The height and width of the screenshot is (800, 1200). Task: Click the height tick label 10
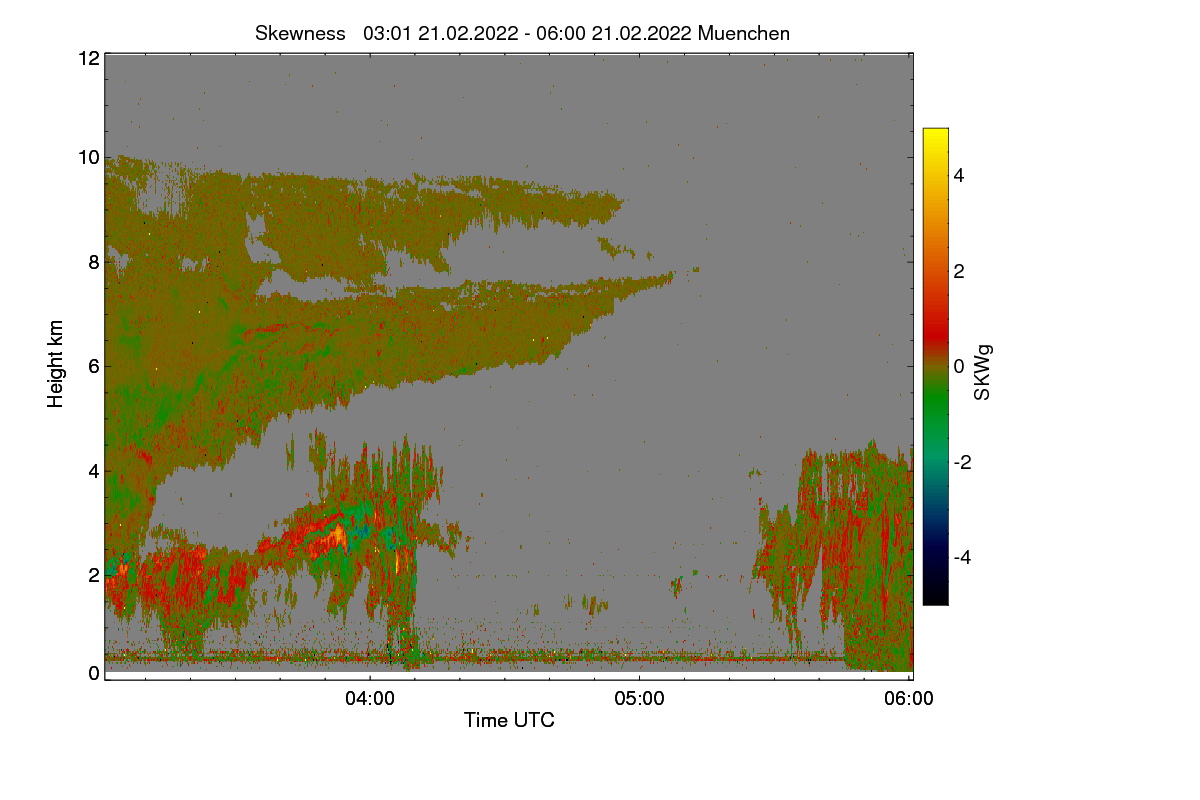(x=87, y=157)
